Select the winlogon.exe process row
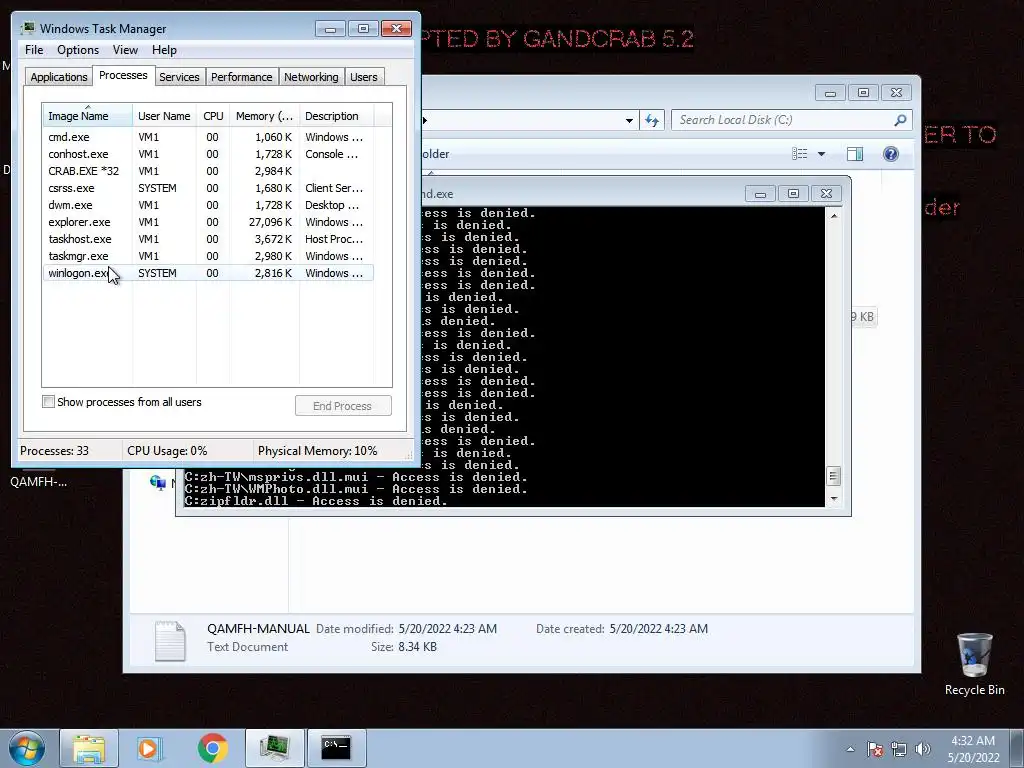The image size is (1024, 768). (x=208, y=273)
